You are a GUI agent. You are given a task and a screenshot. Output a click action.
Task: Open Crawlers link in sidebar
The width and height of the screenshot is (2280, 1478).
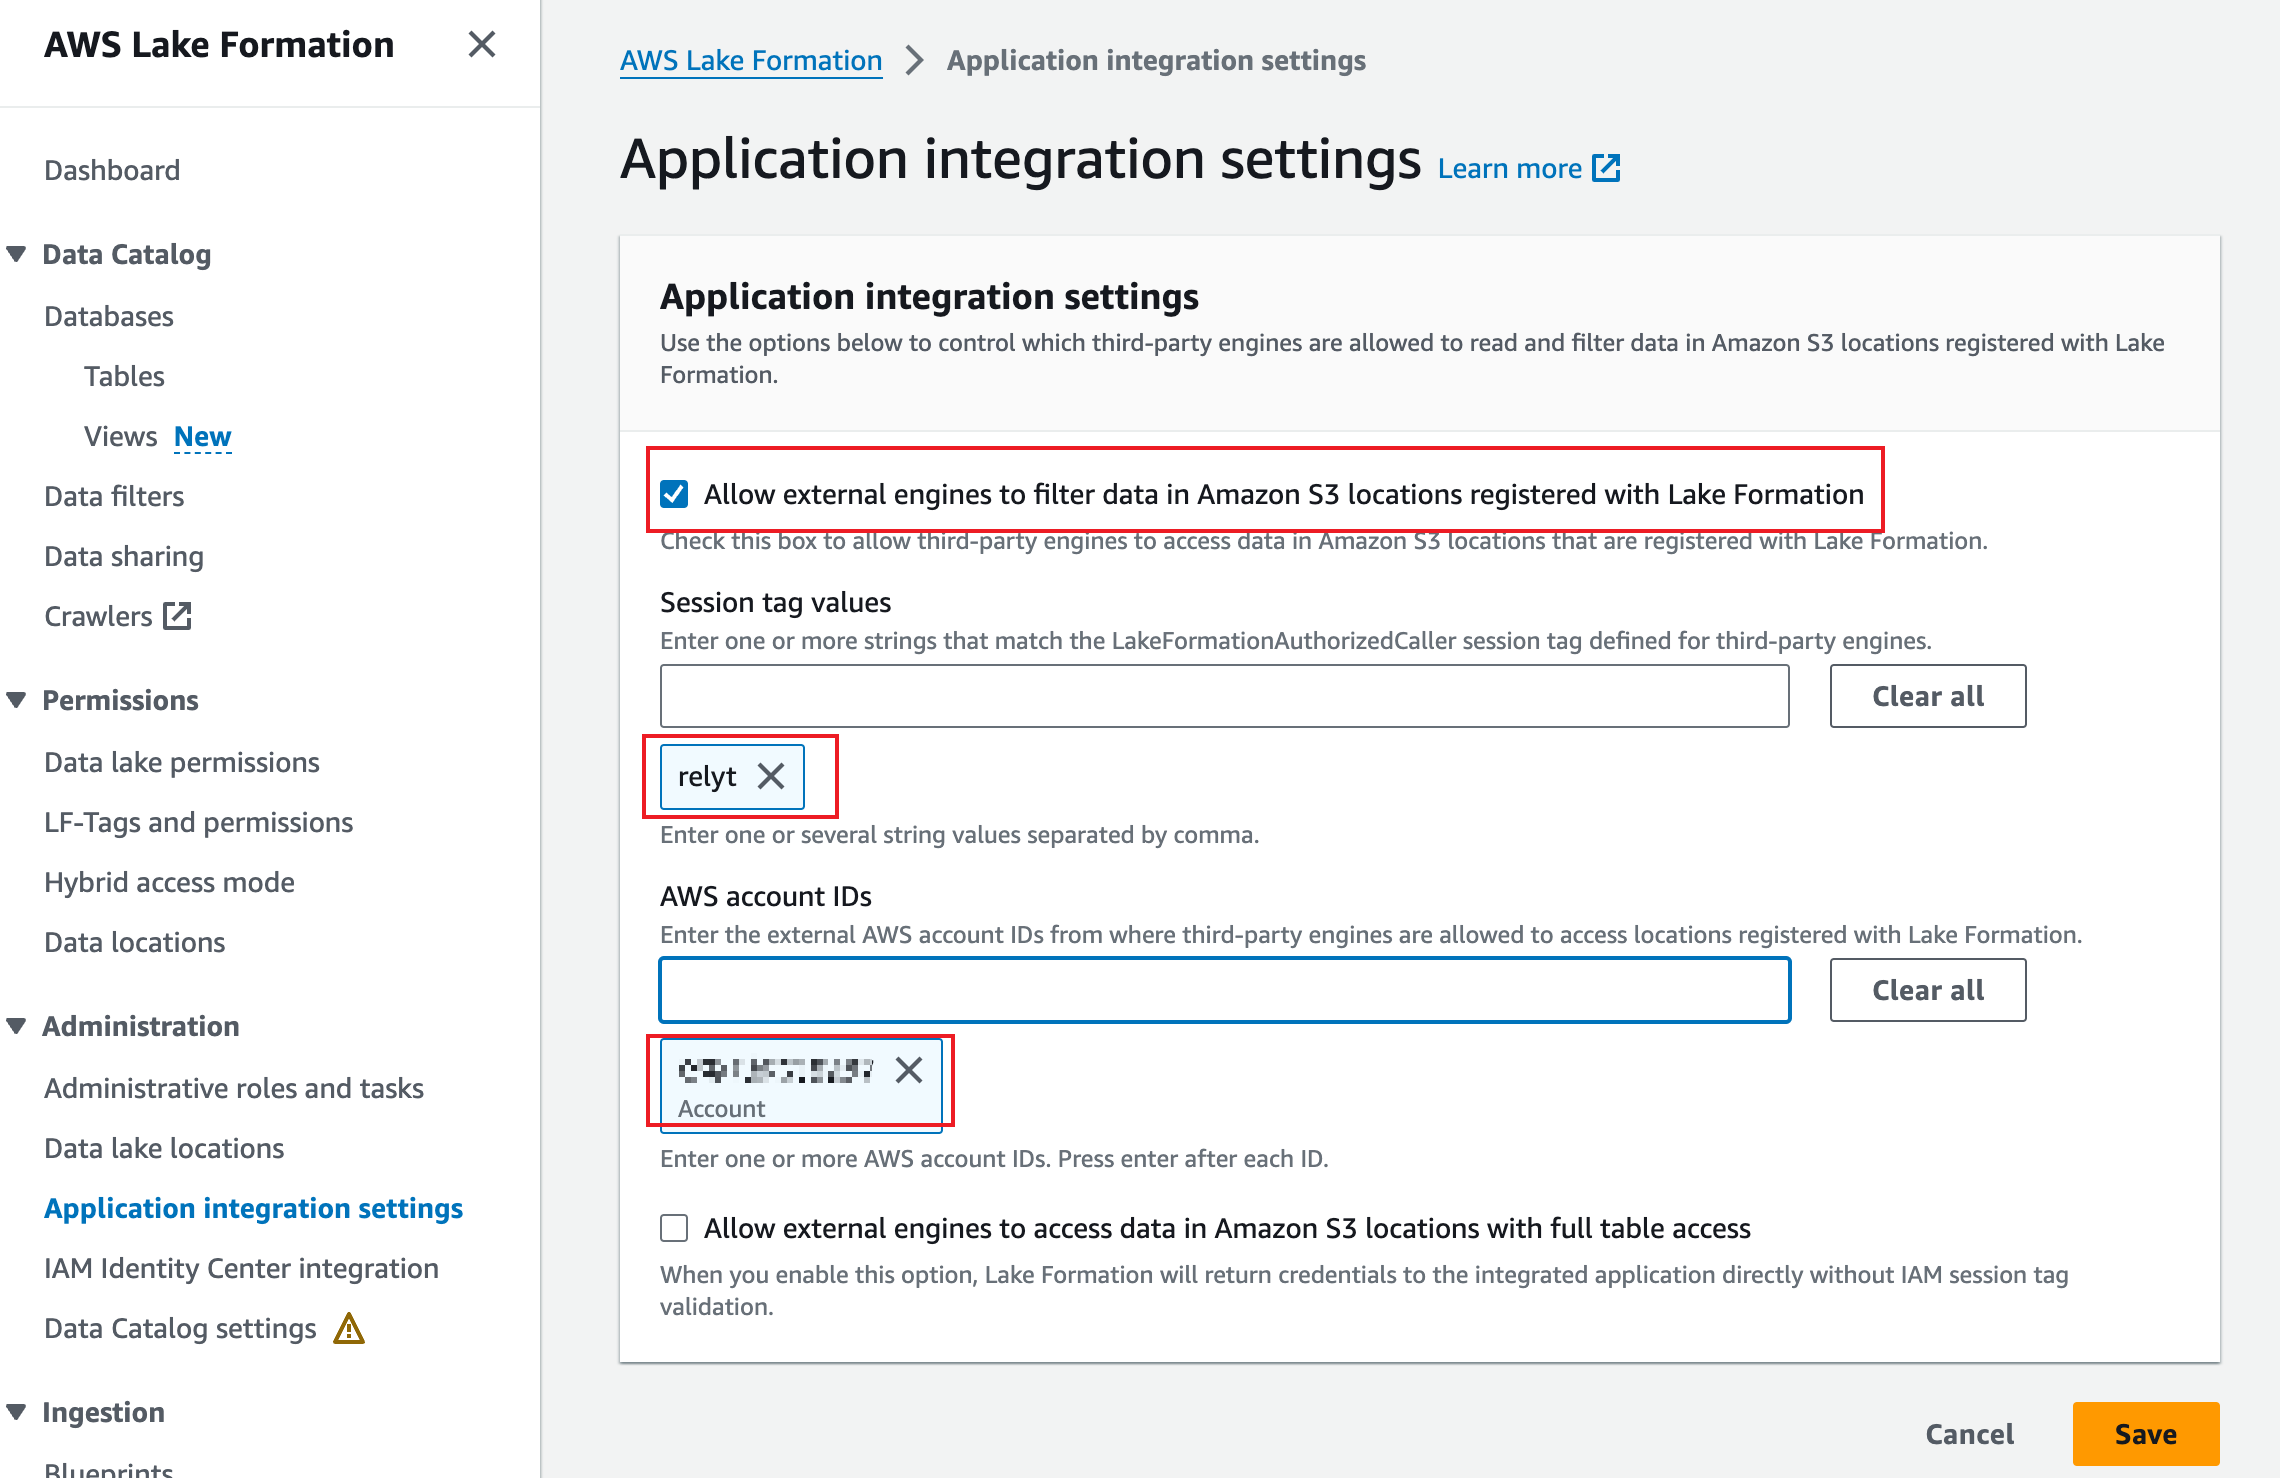click(x=98, y=616)
